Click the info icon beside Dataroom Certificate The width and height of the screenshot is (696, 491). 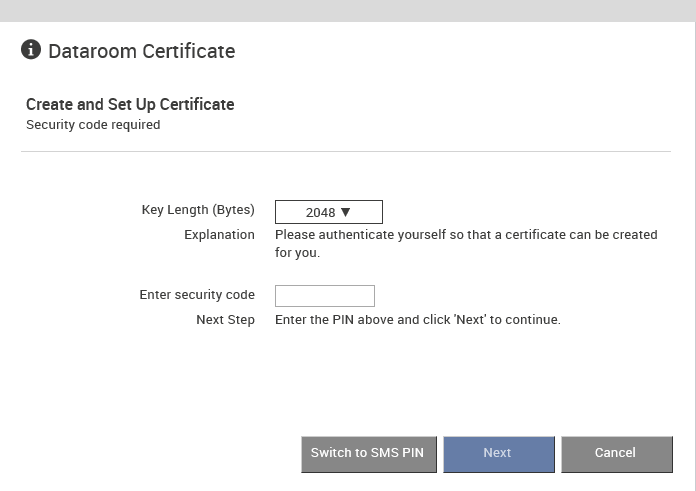(x=31, y=49)
